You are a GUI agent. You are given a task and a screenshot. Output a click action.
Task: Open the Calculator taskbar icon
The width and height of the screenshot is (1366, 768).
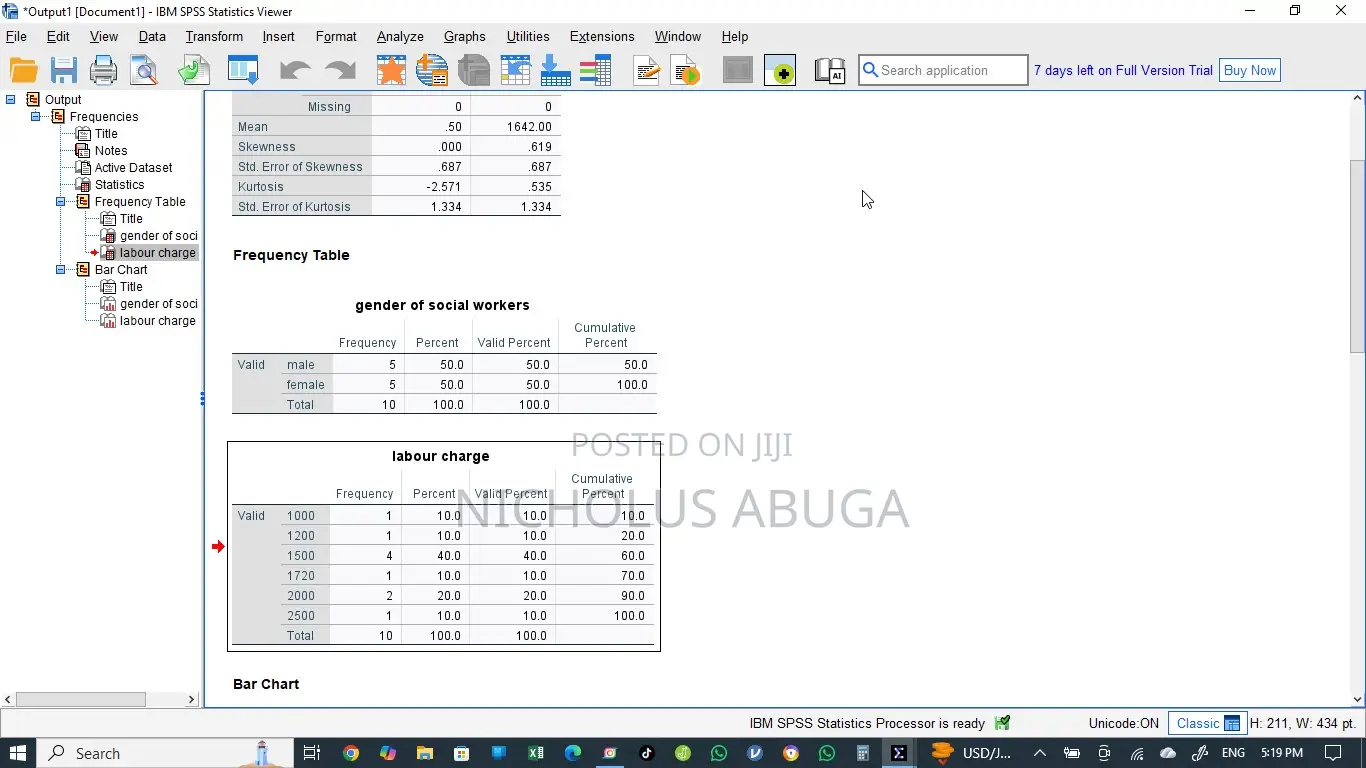coord(863,753)
